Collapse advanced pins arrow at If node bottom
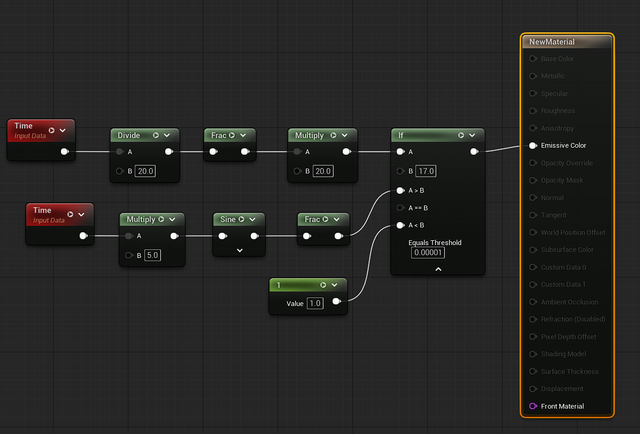 pyautogui.click(x=438, y=269)
